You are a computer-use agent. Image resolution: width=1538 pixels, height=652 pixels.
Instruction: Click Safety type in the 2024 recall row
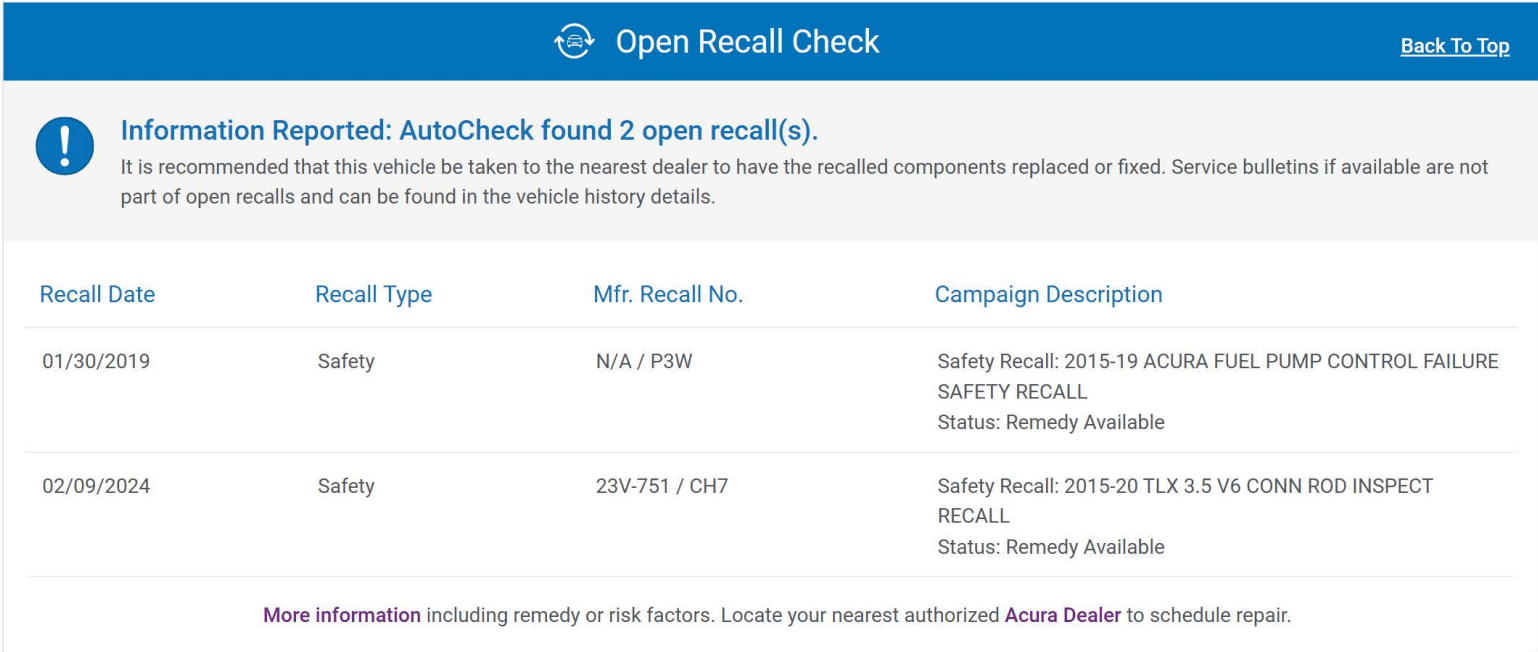[x=346, y=486]
